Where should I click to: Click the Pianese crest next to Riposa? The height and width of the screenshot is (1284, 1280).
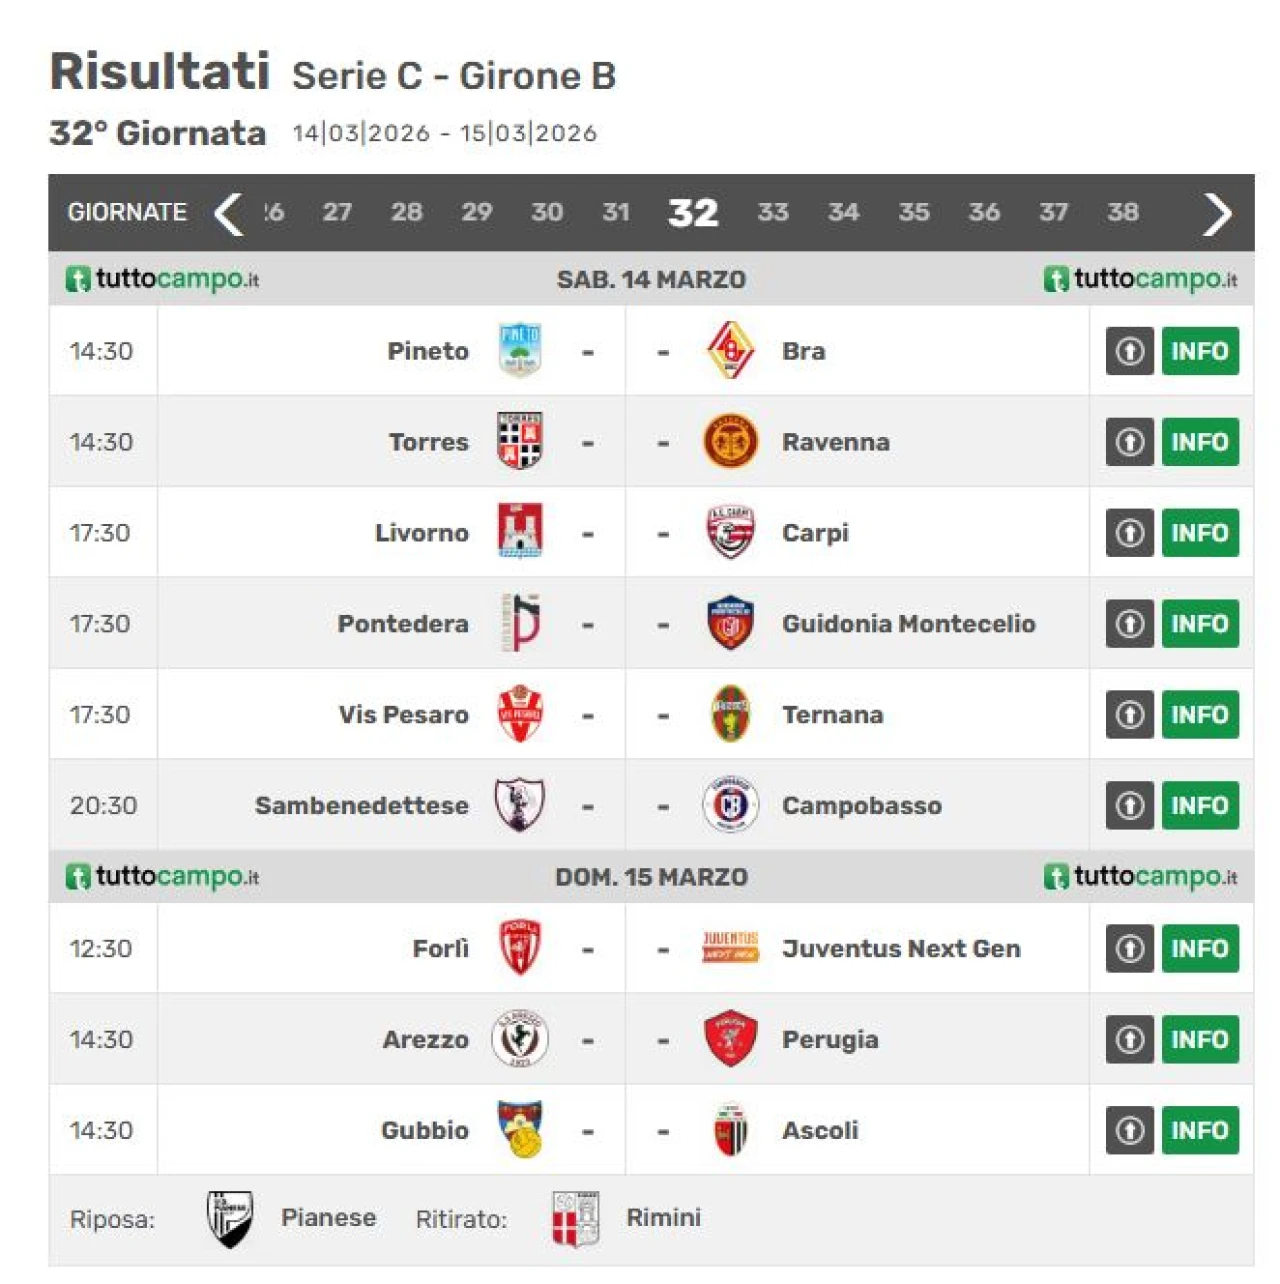coord(230,1218)
